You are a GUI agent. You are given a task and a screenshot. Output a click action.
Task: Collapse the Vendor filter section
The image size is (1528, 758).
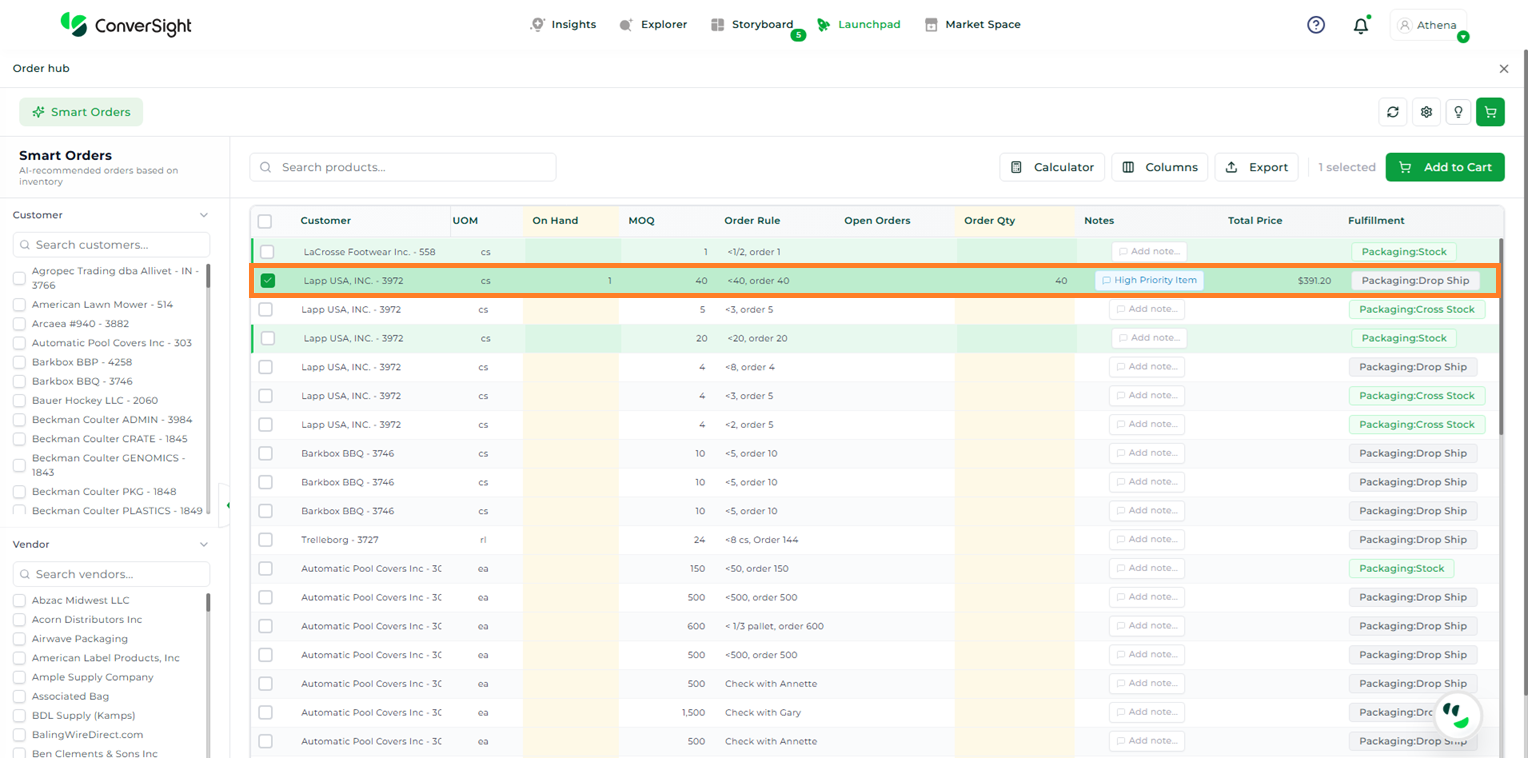point(204,545)
